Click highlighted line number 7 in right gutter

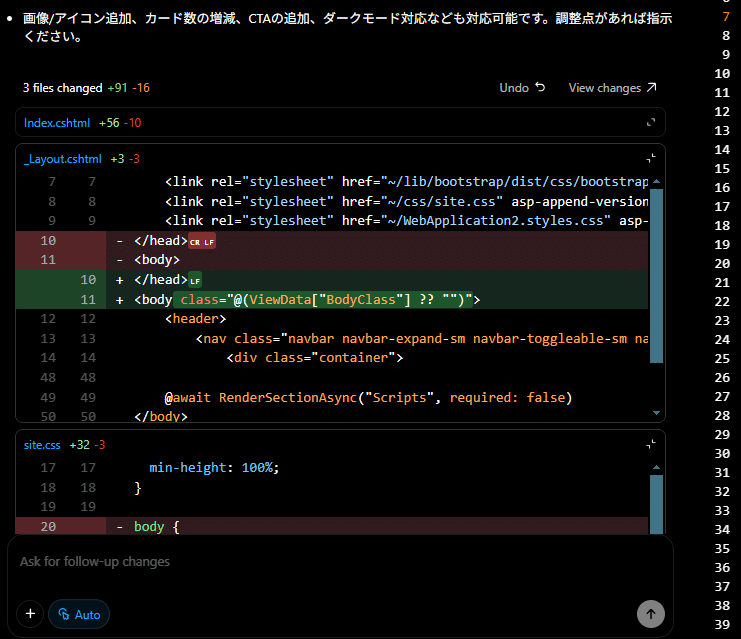click(726, 17)
